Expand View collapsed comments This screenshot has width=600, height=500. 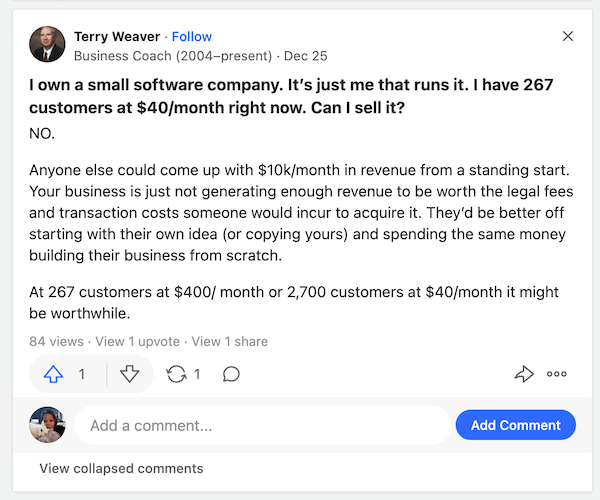tap(121, 468)
